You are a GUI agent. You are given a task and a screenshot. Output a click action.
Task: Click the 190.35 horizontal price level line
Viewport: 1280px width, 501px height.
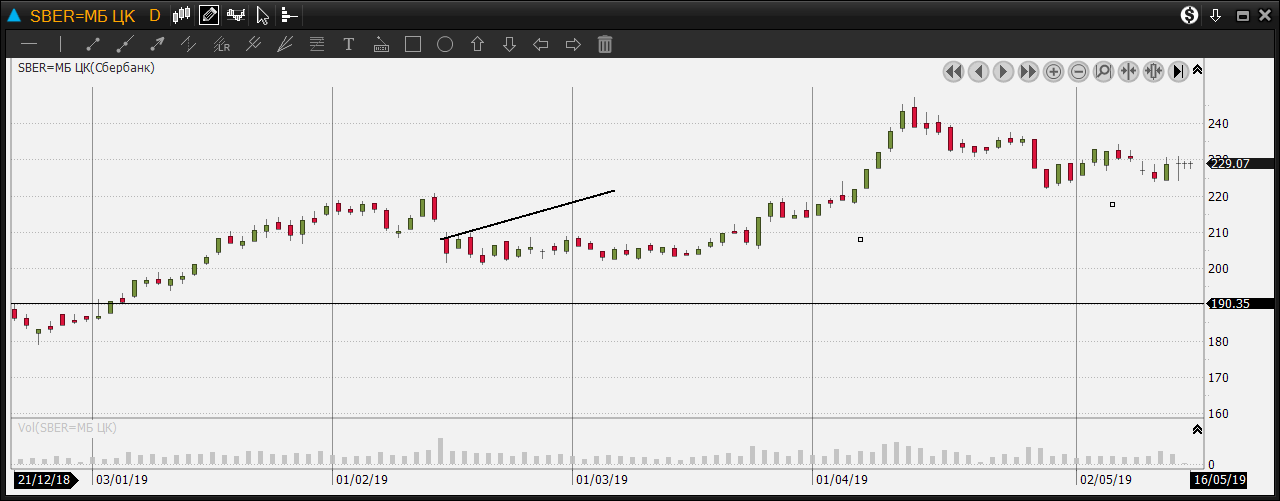pyautogui.click(x=600, y=303)
